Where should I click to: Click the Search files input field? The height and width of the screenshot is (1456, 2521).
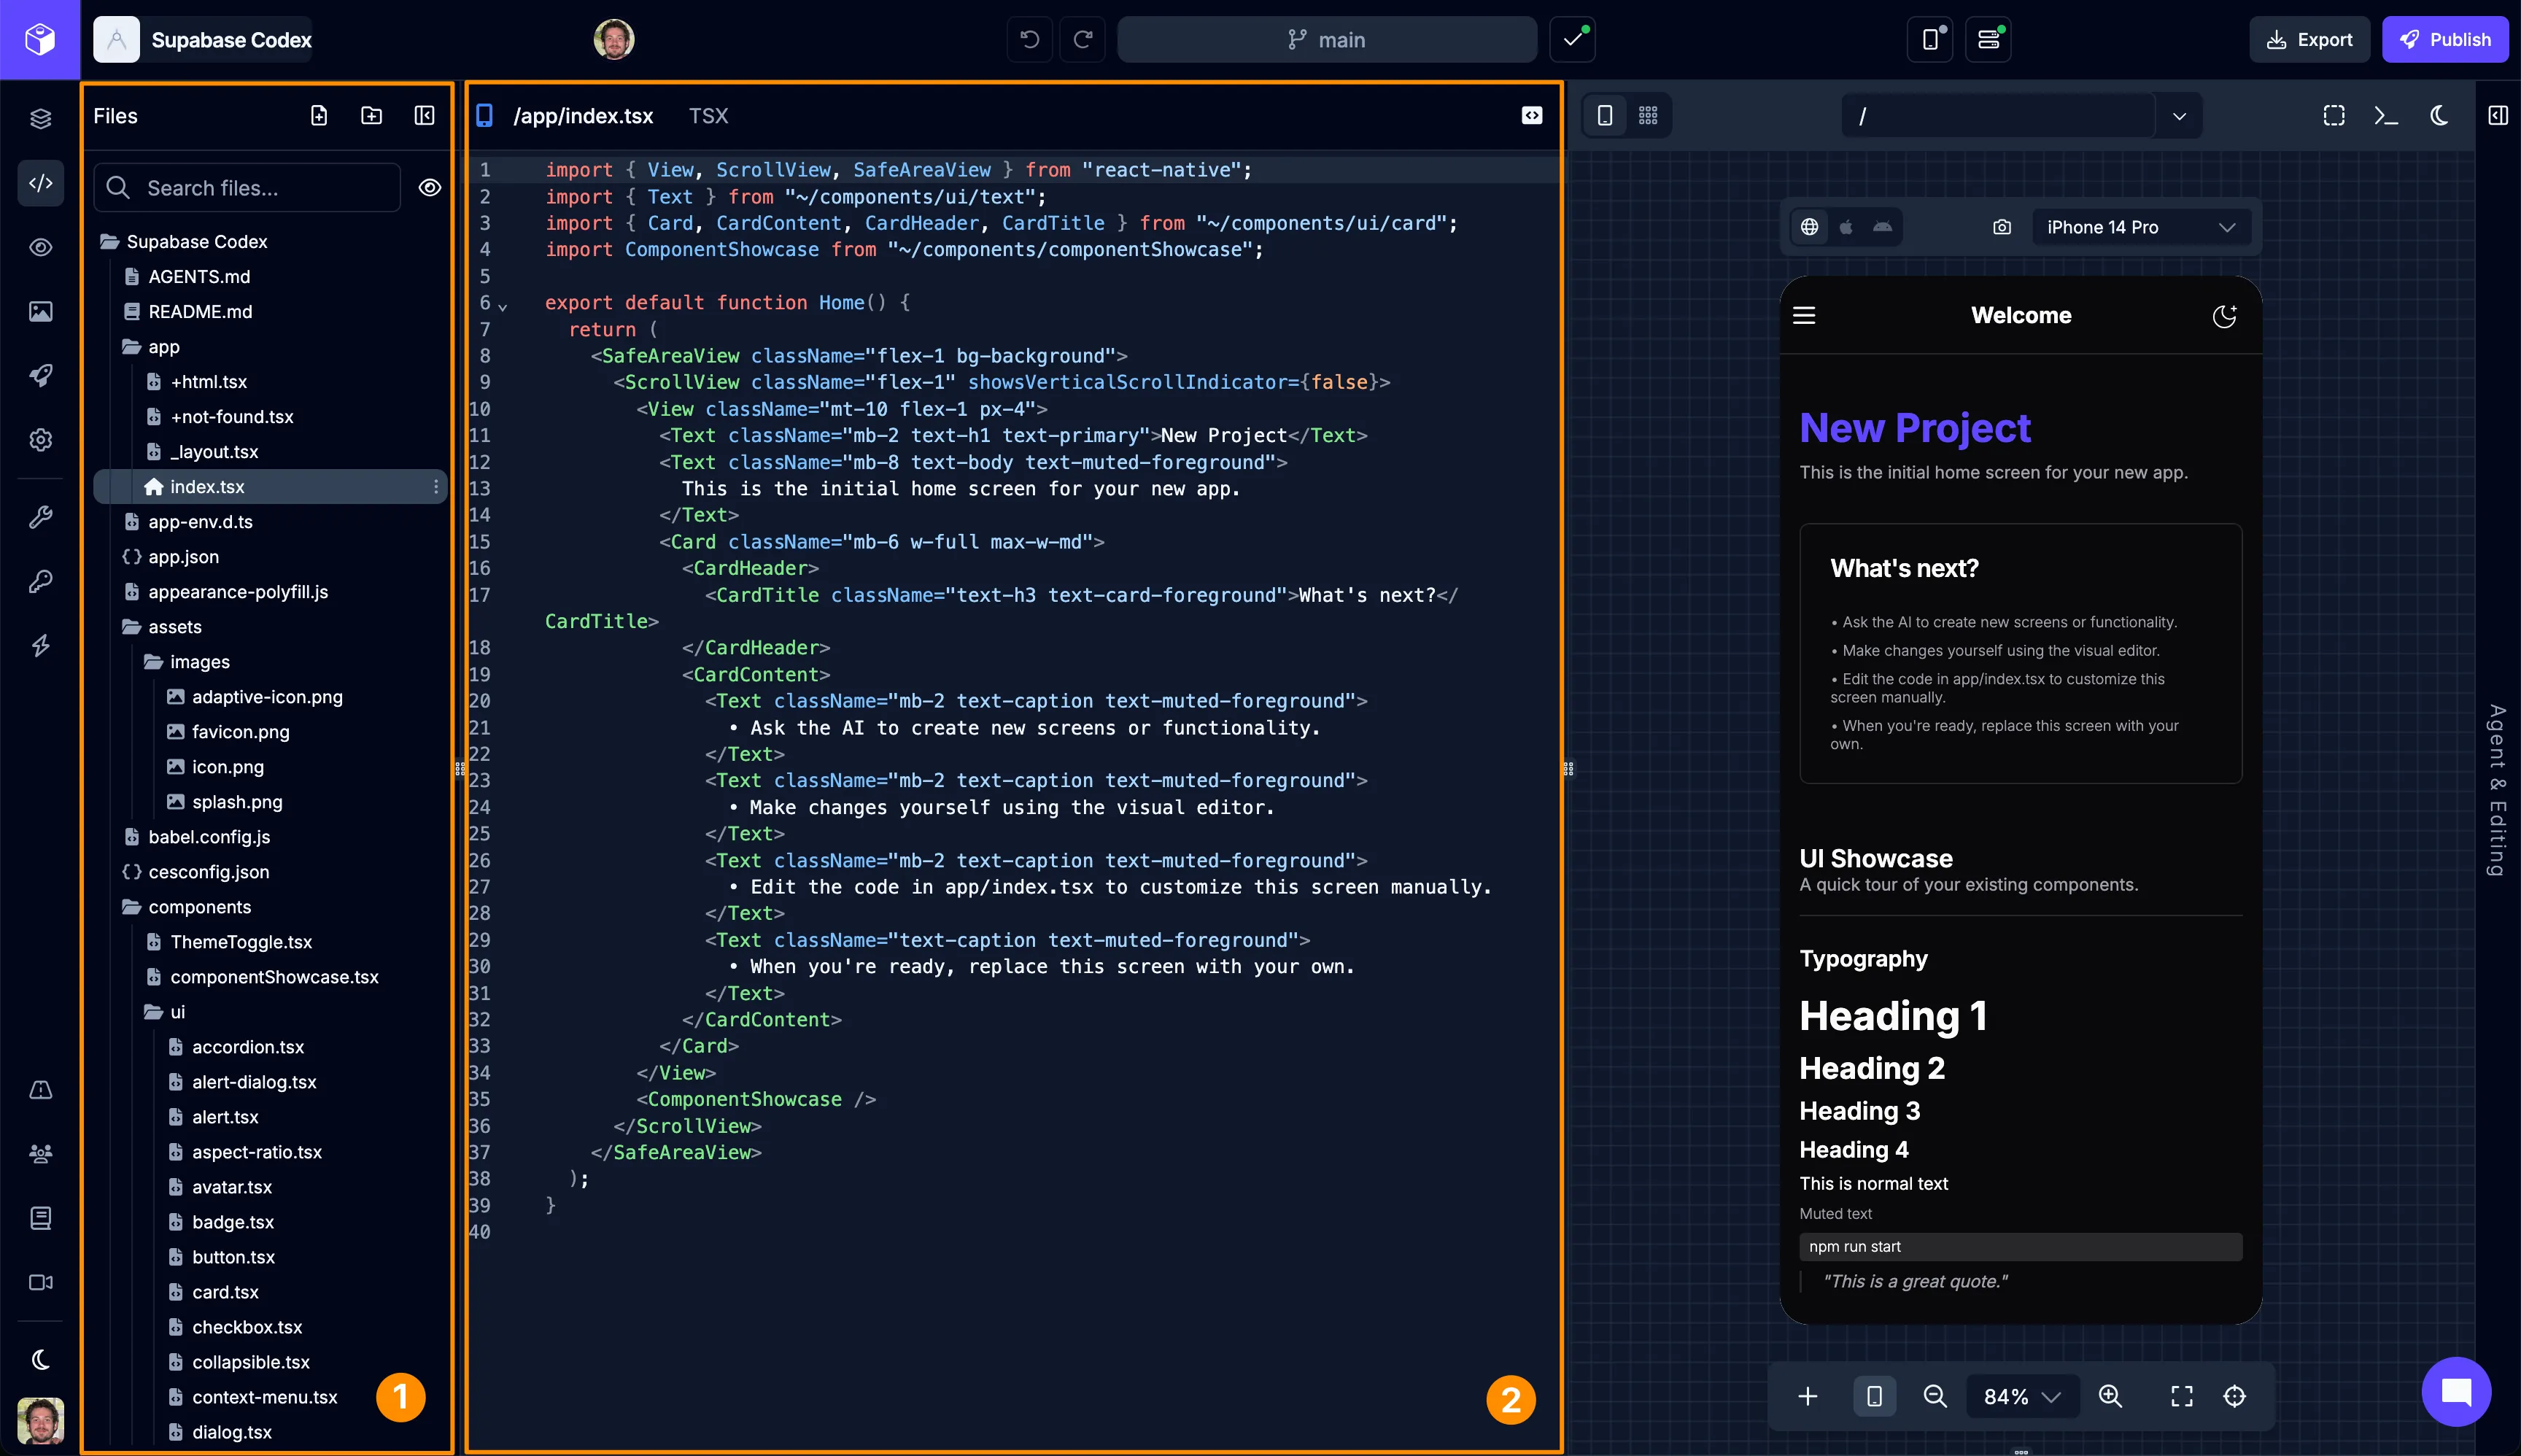tap(246, 187)
